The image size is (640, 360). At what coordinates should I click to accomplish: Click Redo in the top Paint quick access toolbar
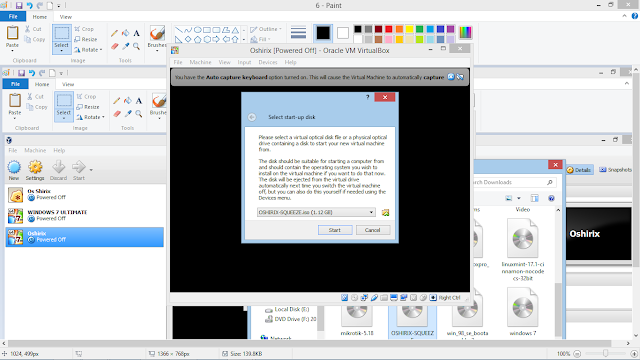(x=40, y=5)
